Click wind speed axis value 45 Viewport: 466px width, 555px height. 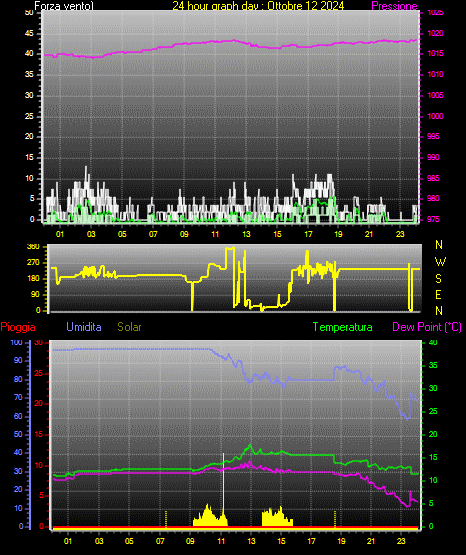(29, 33)
